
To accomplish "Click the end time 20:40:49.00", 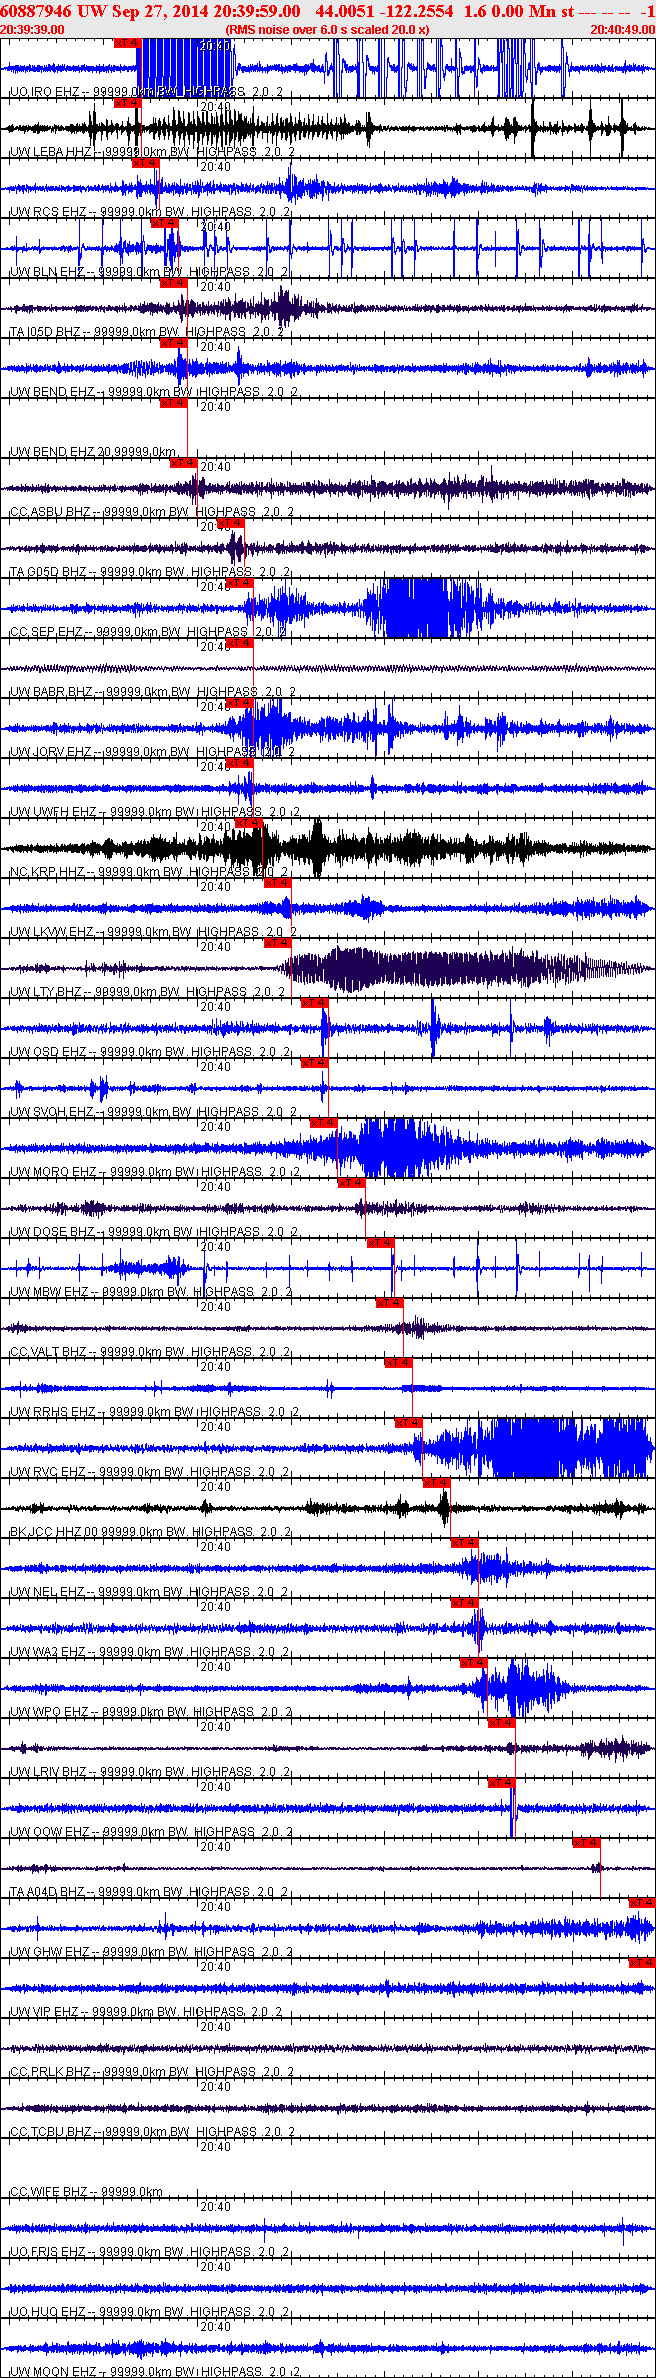I will (622, 29).
